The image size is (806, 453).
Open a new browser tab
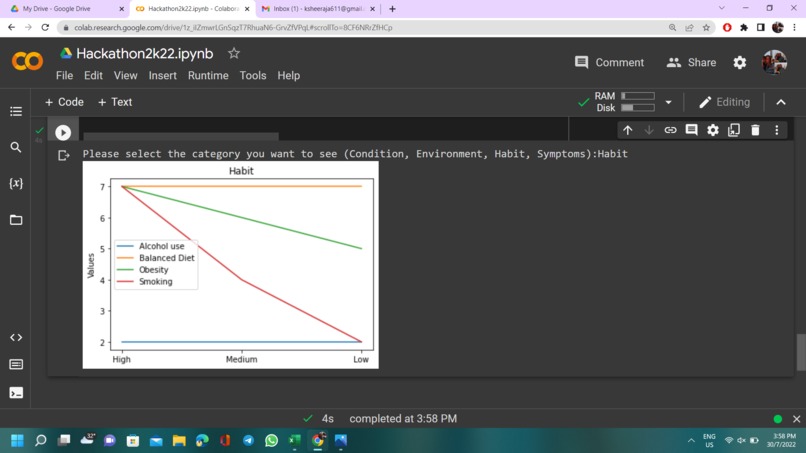point(392,9)
